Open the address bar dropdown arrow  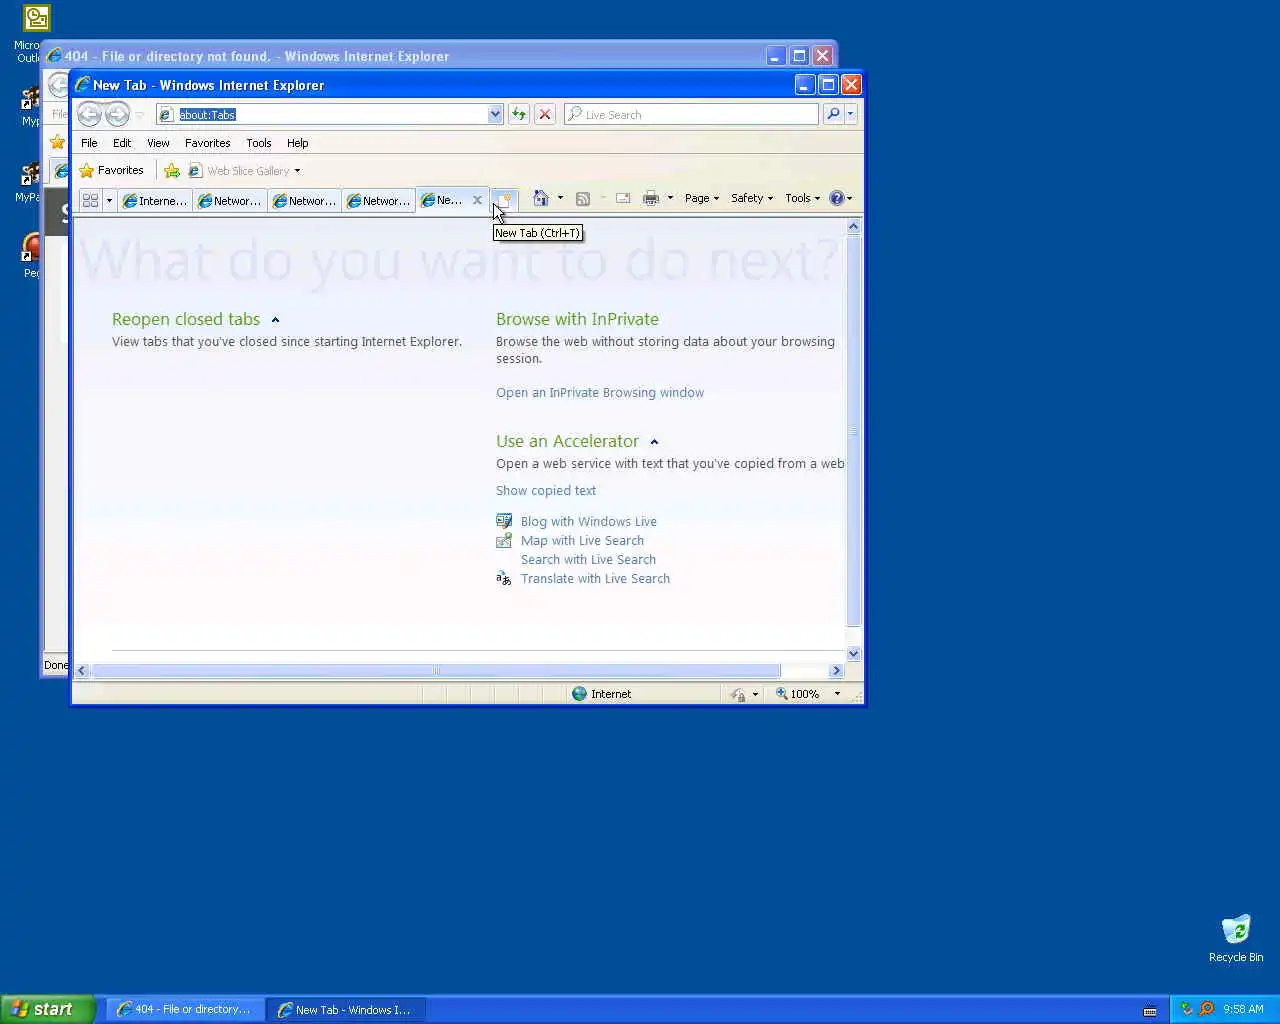click(x=495, y=114)
